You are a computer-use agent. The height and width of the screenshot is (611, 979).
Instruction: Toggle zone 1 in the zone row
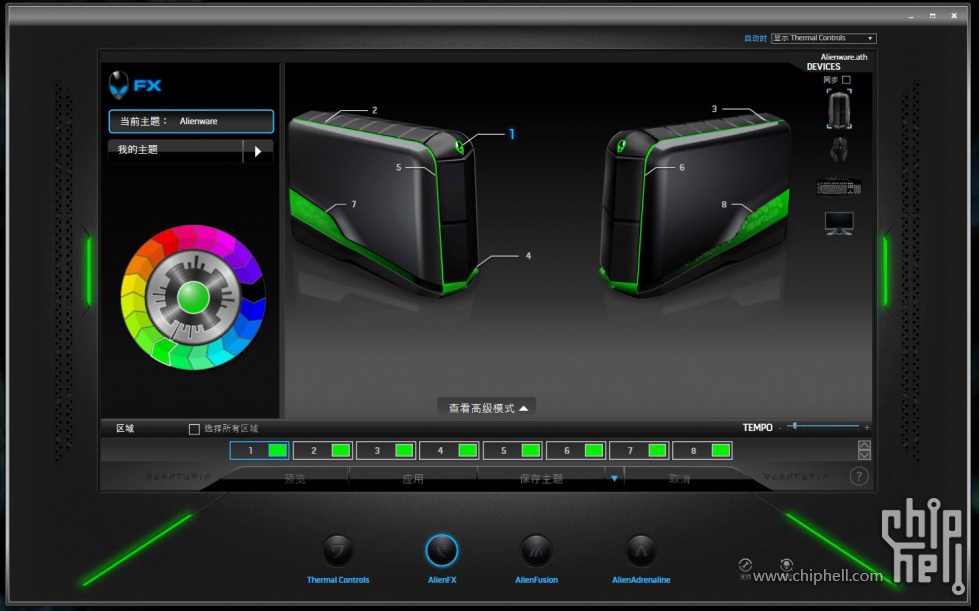click(x=259, y=451)
